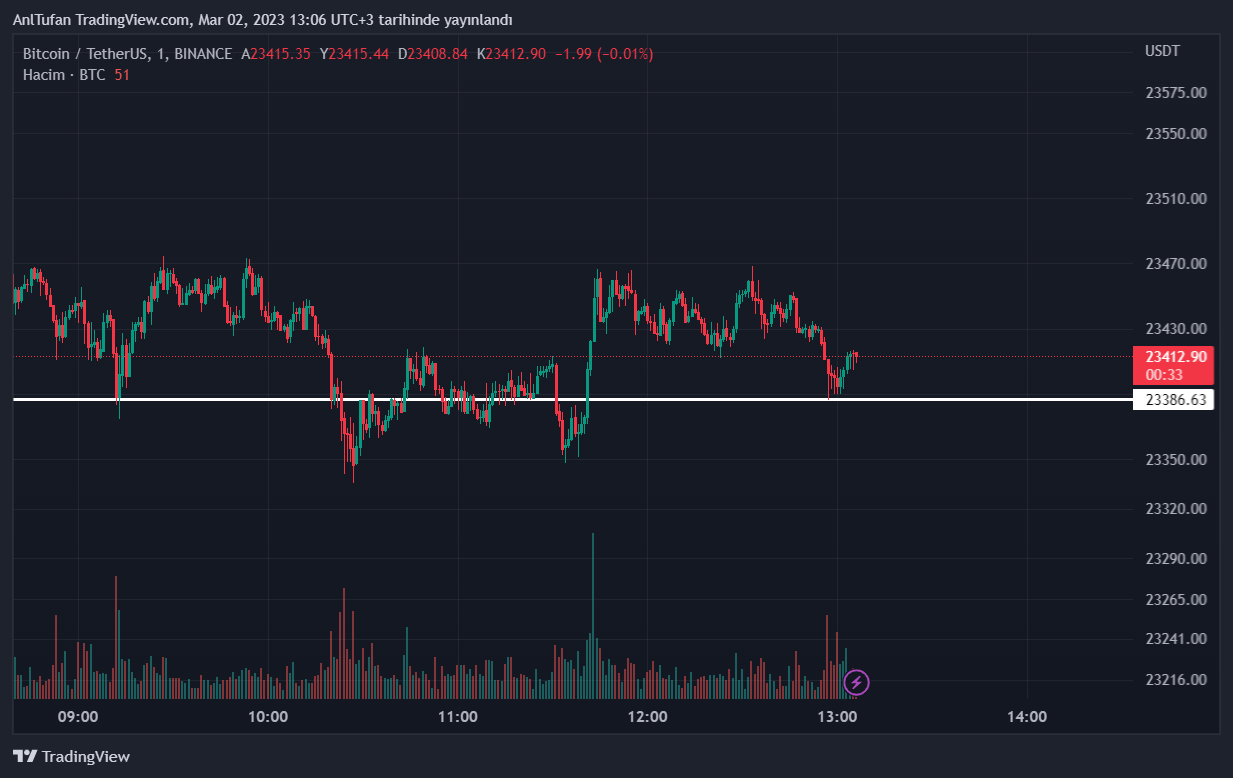Image resolution: width=1233 pixels, height=778 pixels.
Task: Click the 23575.00 price scale label
Action: [1175, 93]
